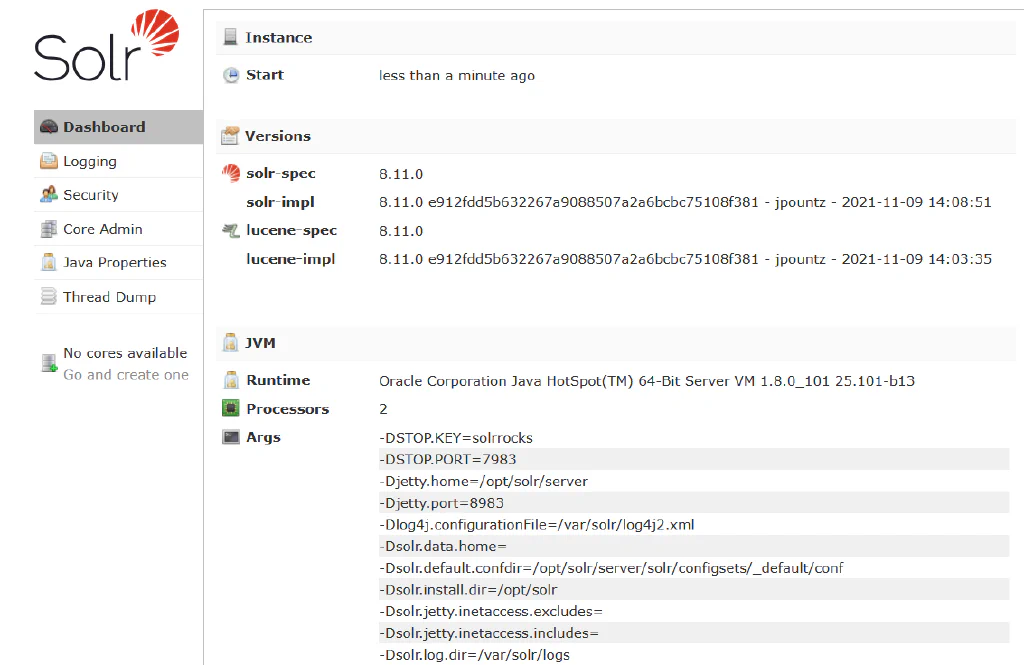This screenshot has height=665, width=1024.
Task: Click the Versions section heading
Action: click(x=278, y=136)
